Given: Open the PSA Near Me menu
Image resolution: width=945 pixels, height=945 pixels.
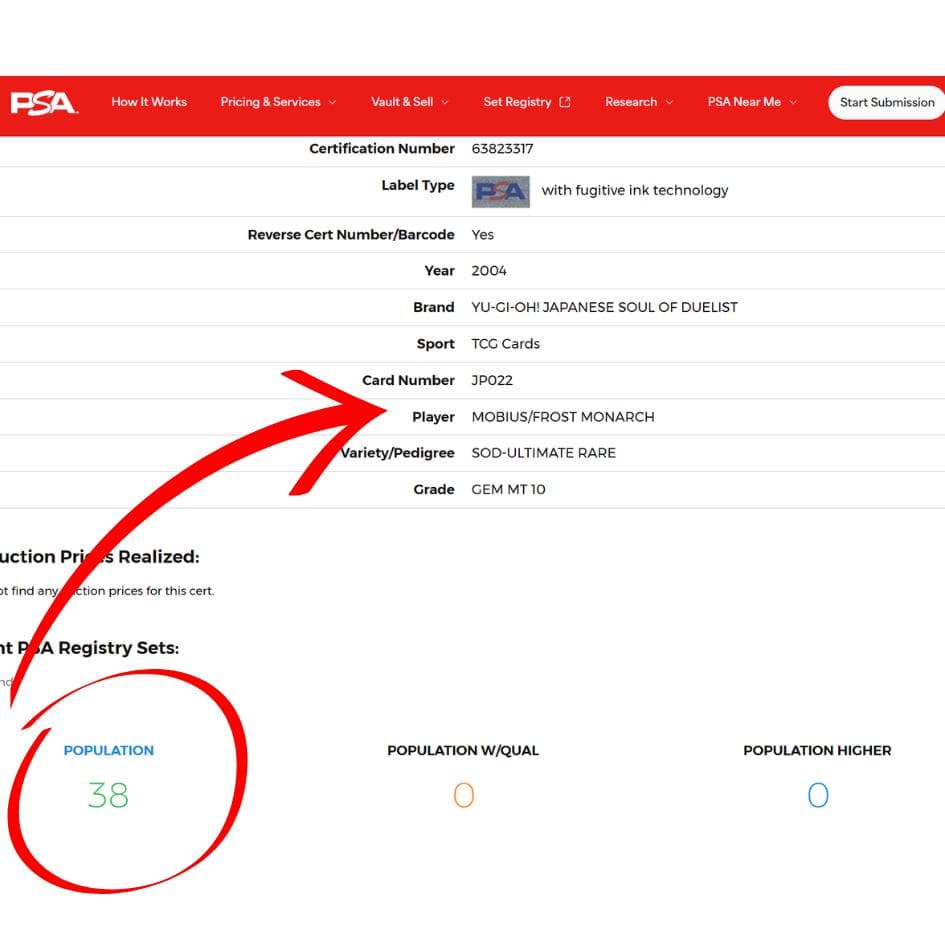Looking at the screenshot, I should click(x=752, y=102).
